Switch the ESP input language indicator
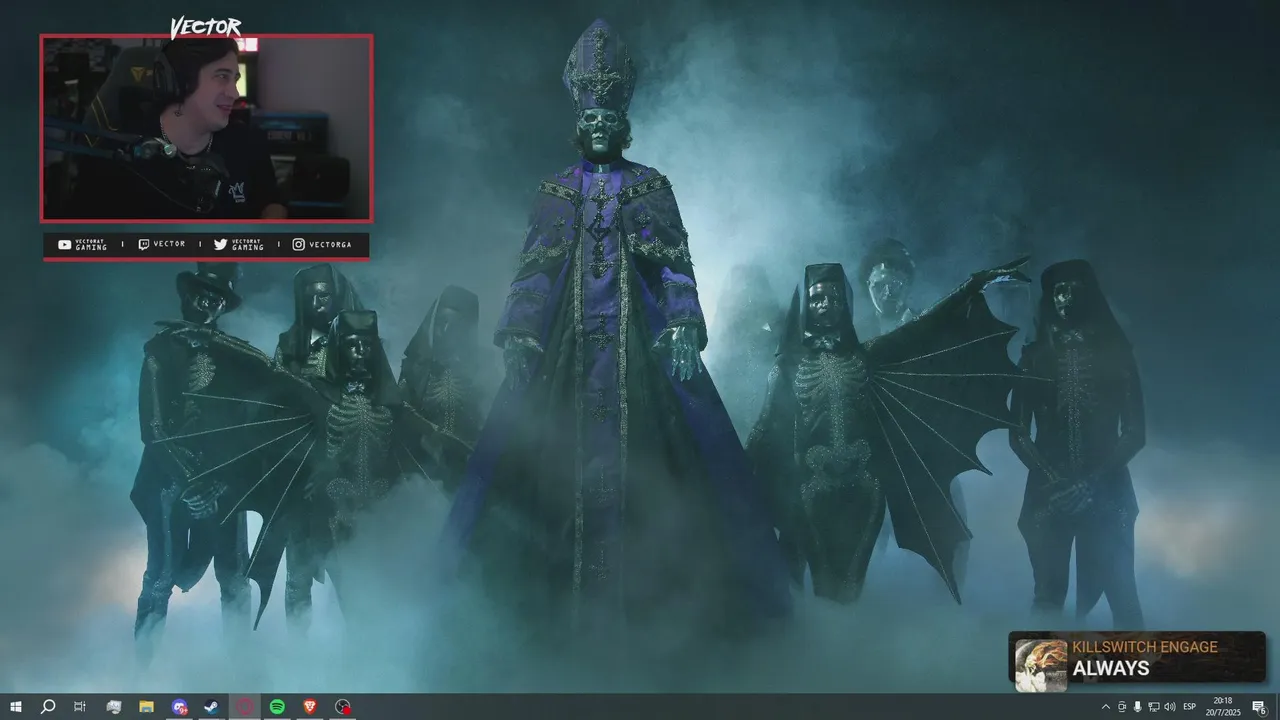 pyautogui.click(x=1190, y=707)
